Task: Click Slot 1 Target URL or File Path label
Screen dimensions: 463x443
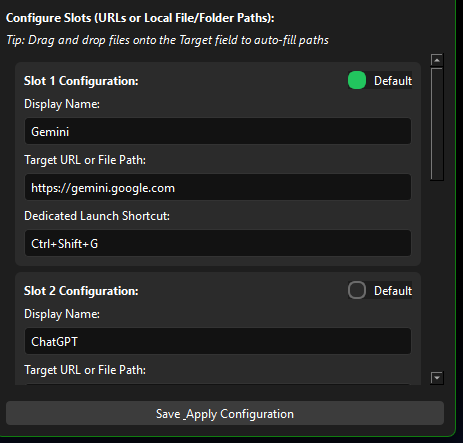Action: point(85,160)
